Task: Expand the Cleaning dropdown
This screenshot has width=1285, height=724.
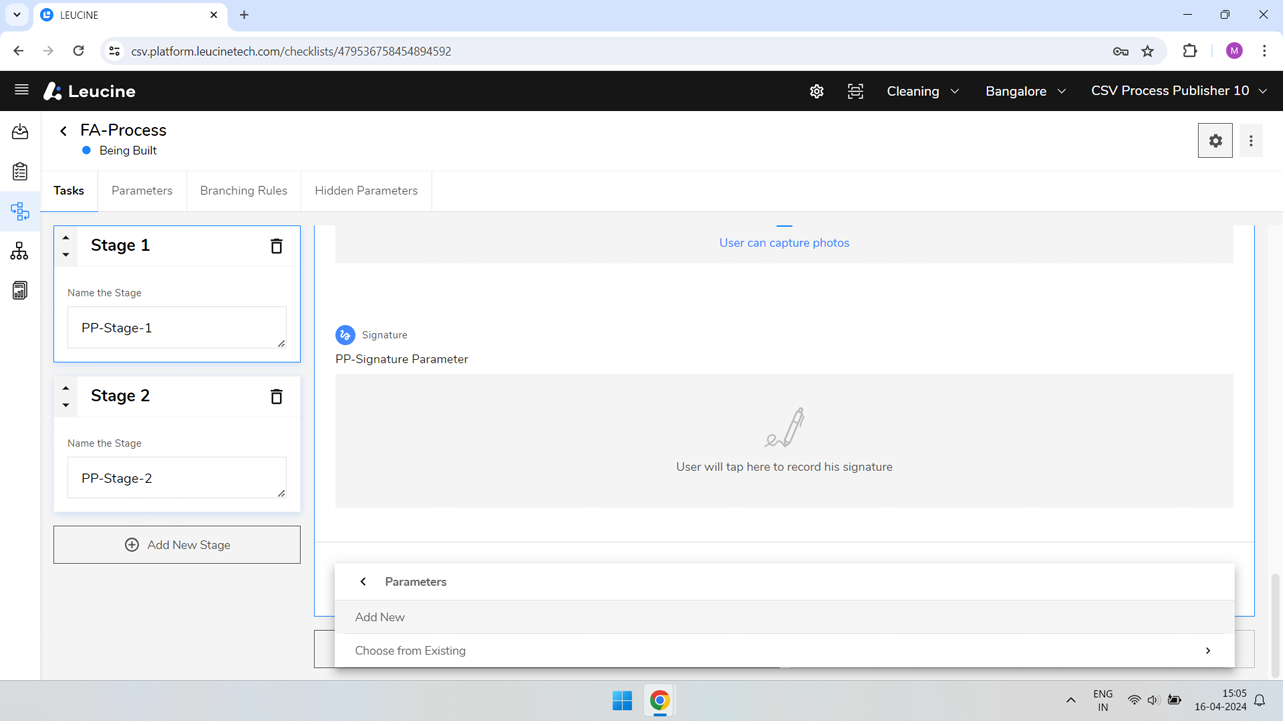Action: 922,91
